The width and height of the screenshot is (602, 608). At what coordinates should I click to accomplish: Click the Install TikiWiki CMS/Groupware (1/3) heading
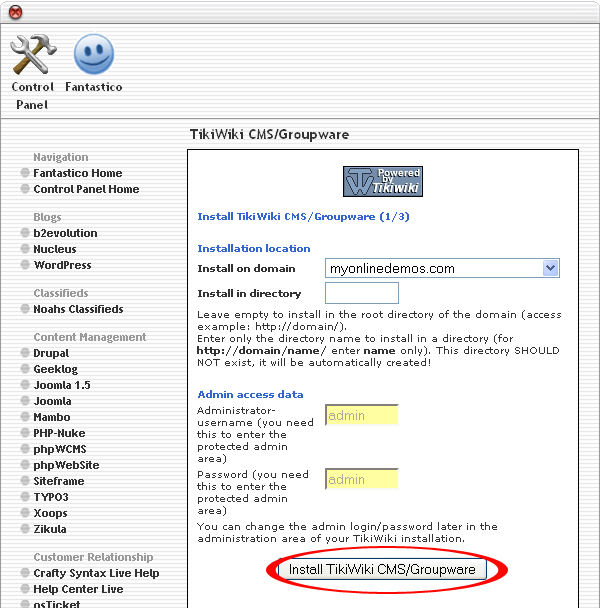tap(303, 216)
